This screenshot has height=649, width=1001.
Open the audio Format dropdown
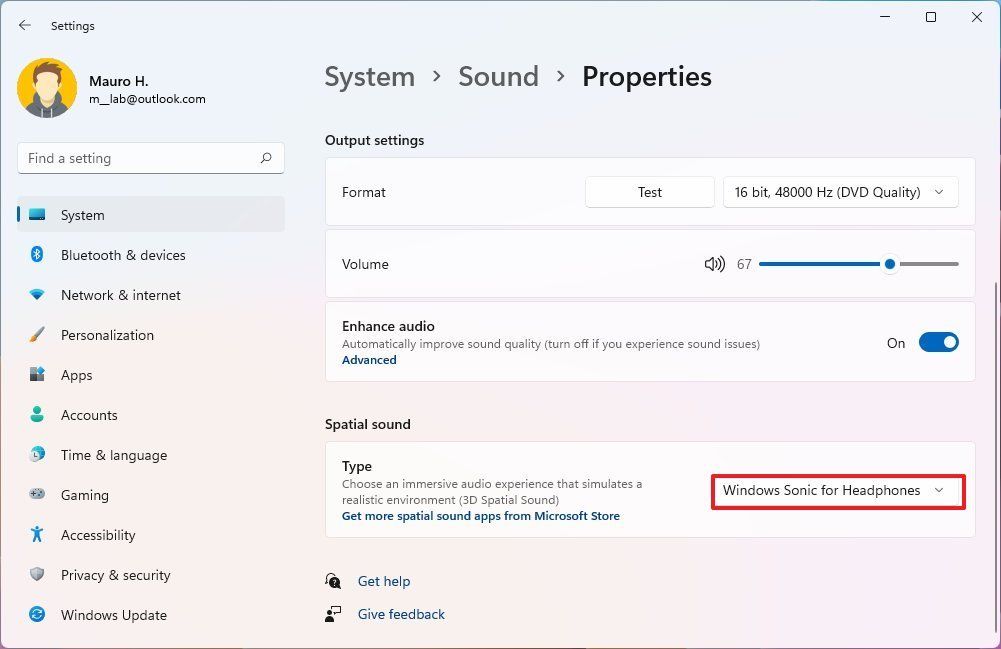pos(839,191)
